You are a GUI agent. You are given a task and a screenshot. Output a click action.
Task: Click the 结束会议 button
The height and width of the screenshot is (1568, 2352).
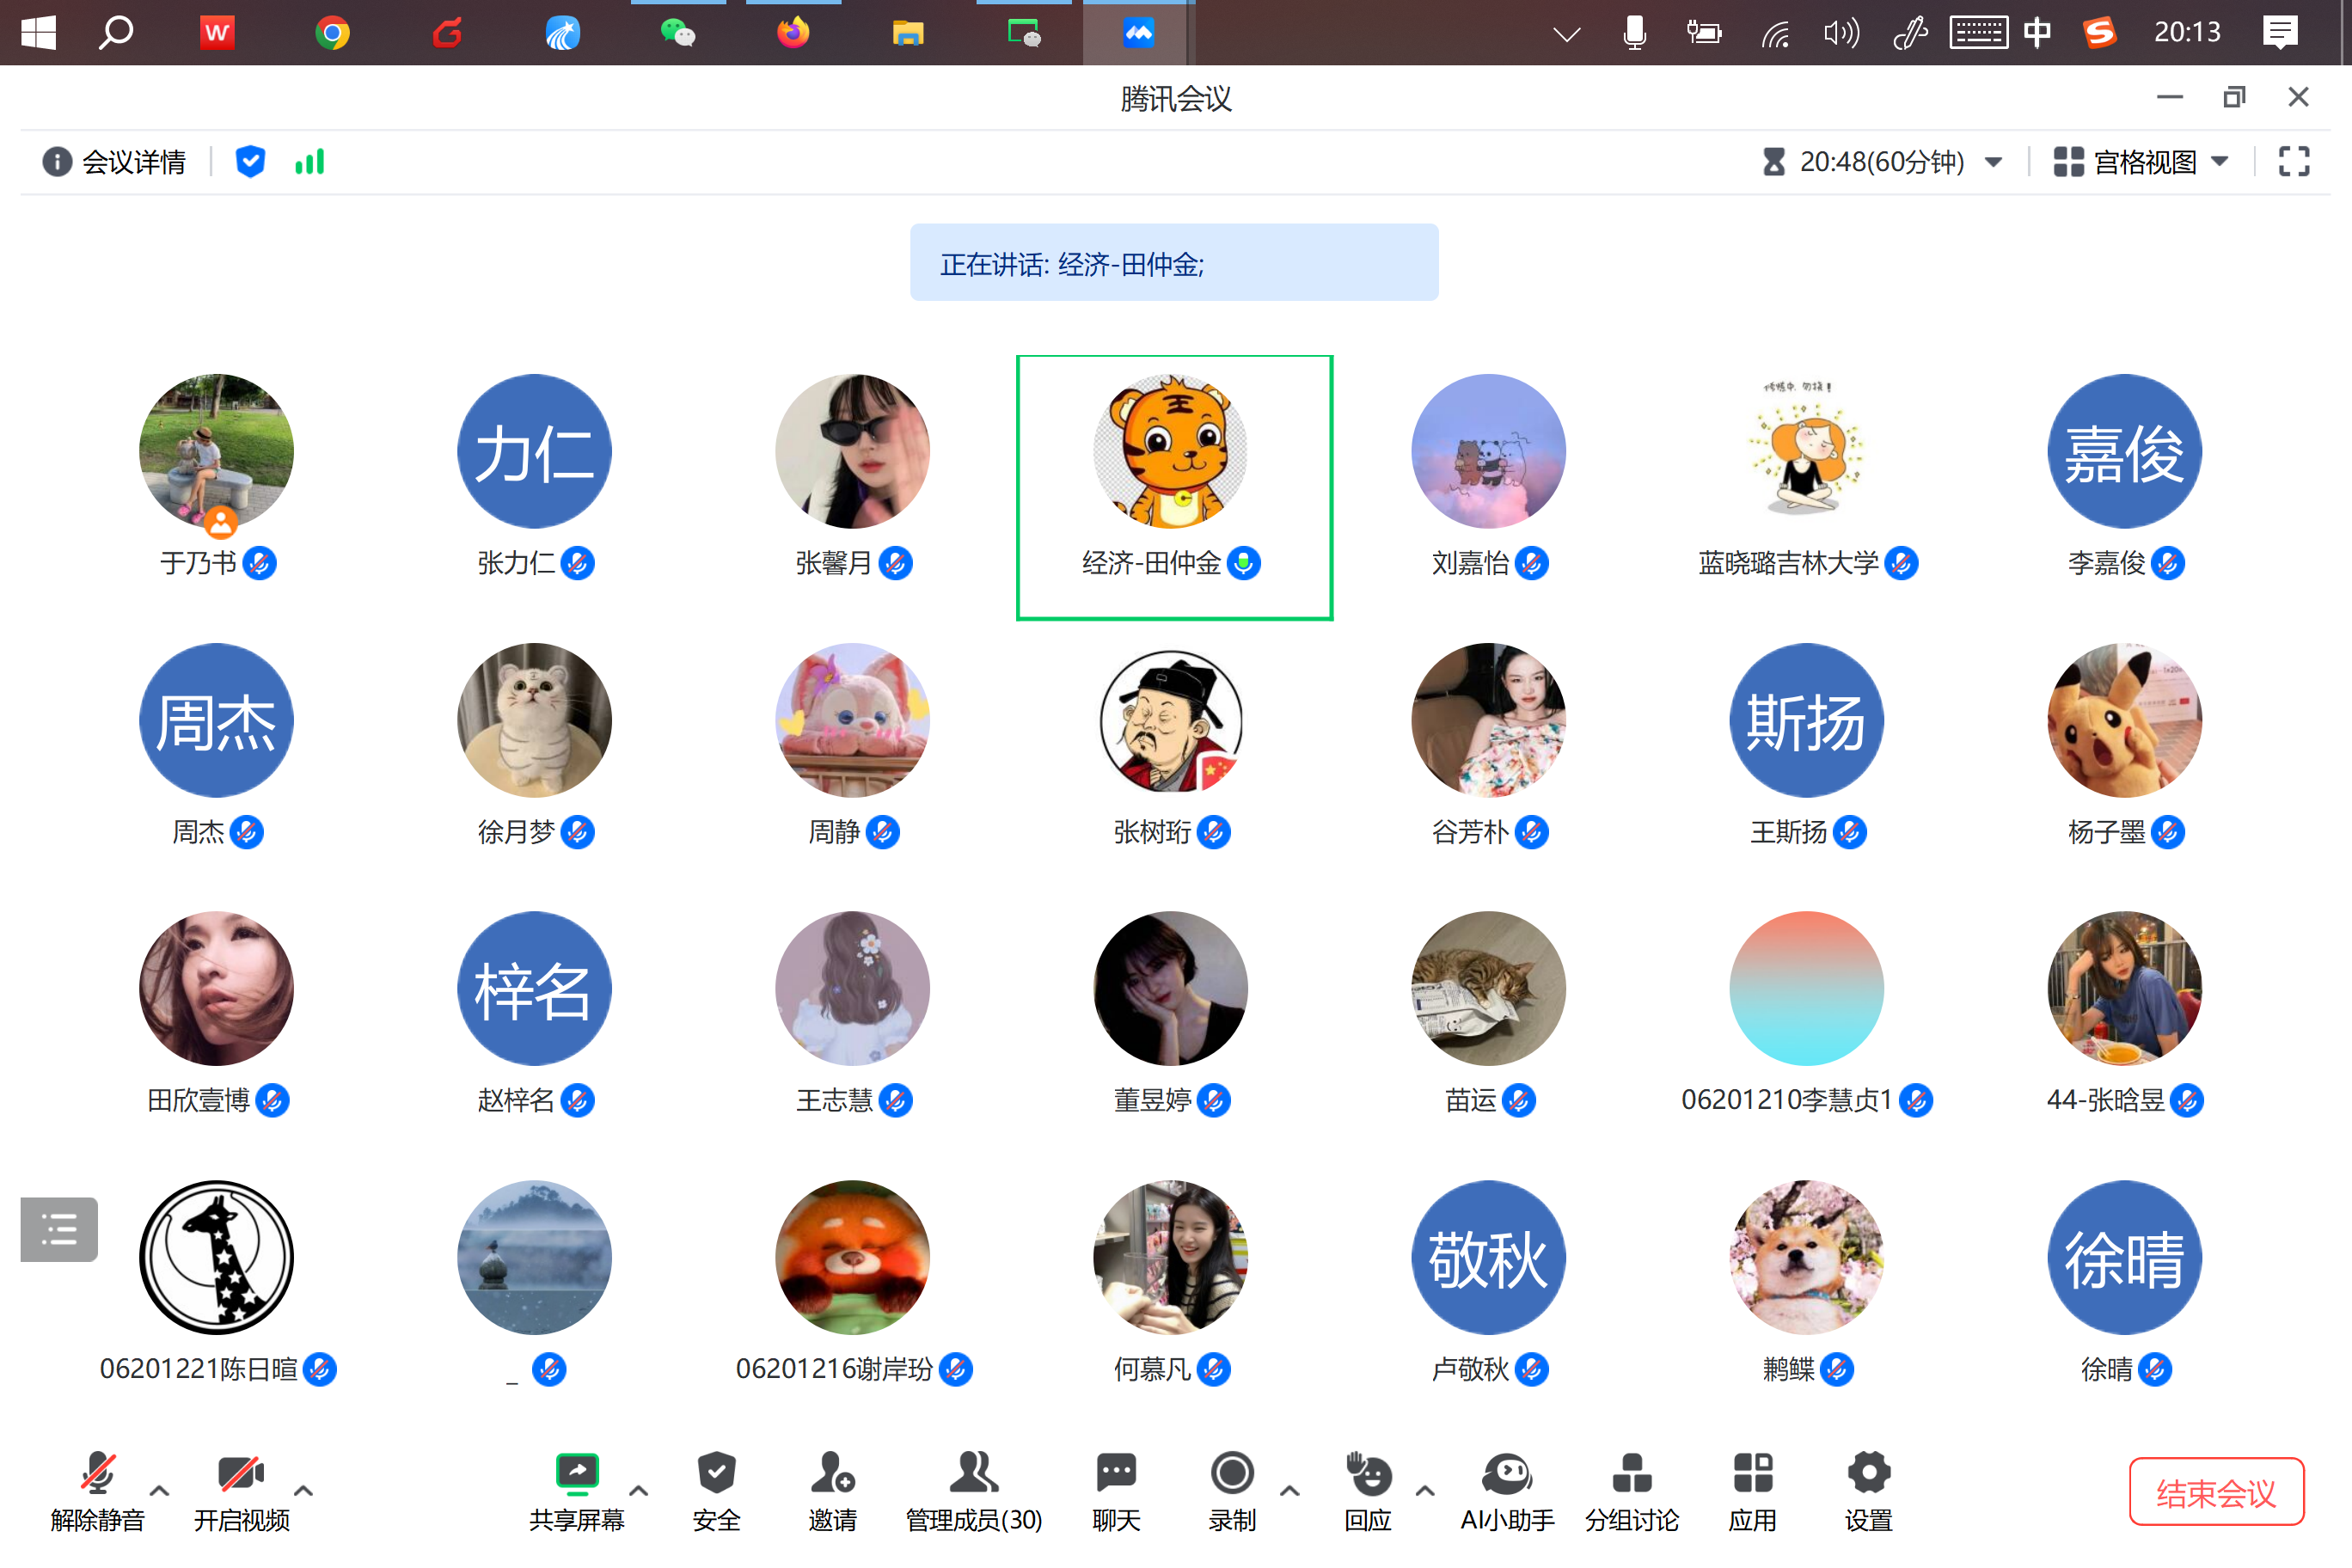coord(2216,1492)
